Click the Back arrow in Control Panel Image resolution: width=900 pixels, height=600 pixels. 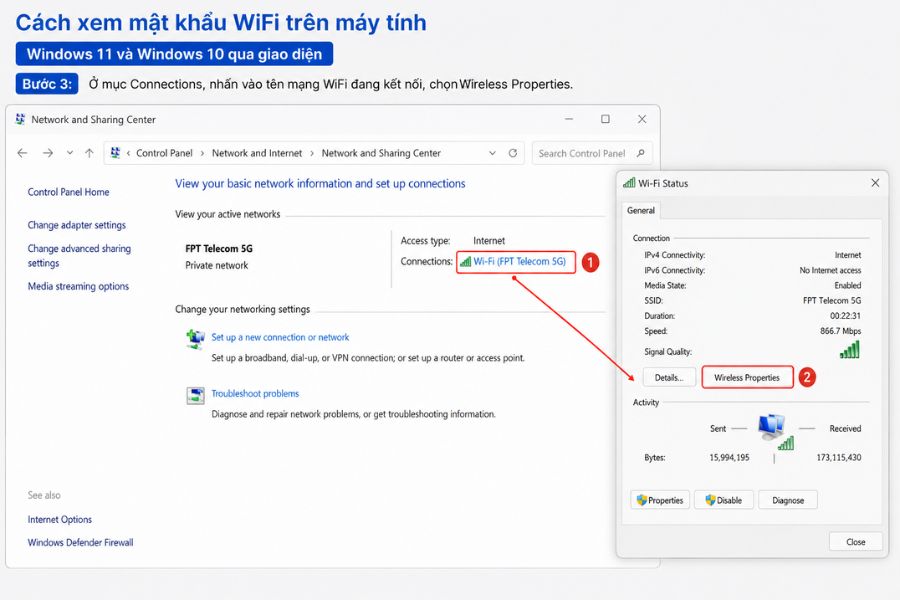point(22,153)
